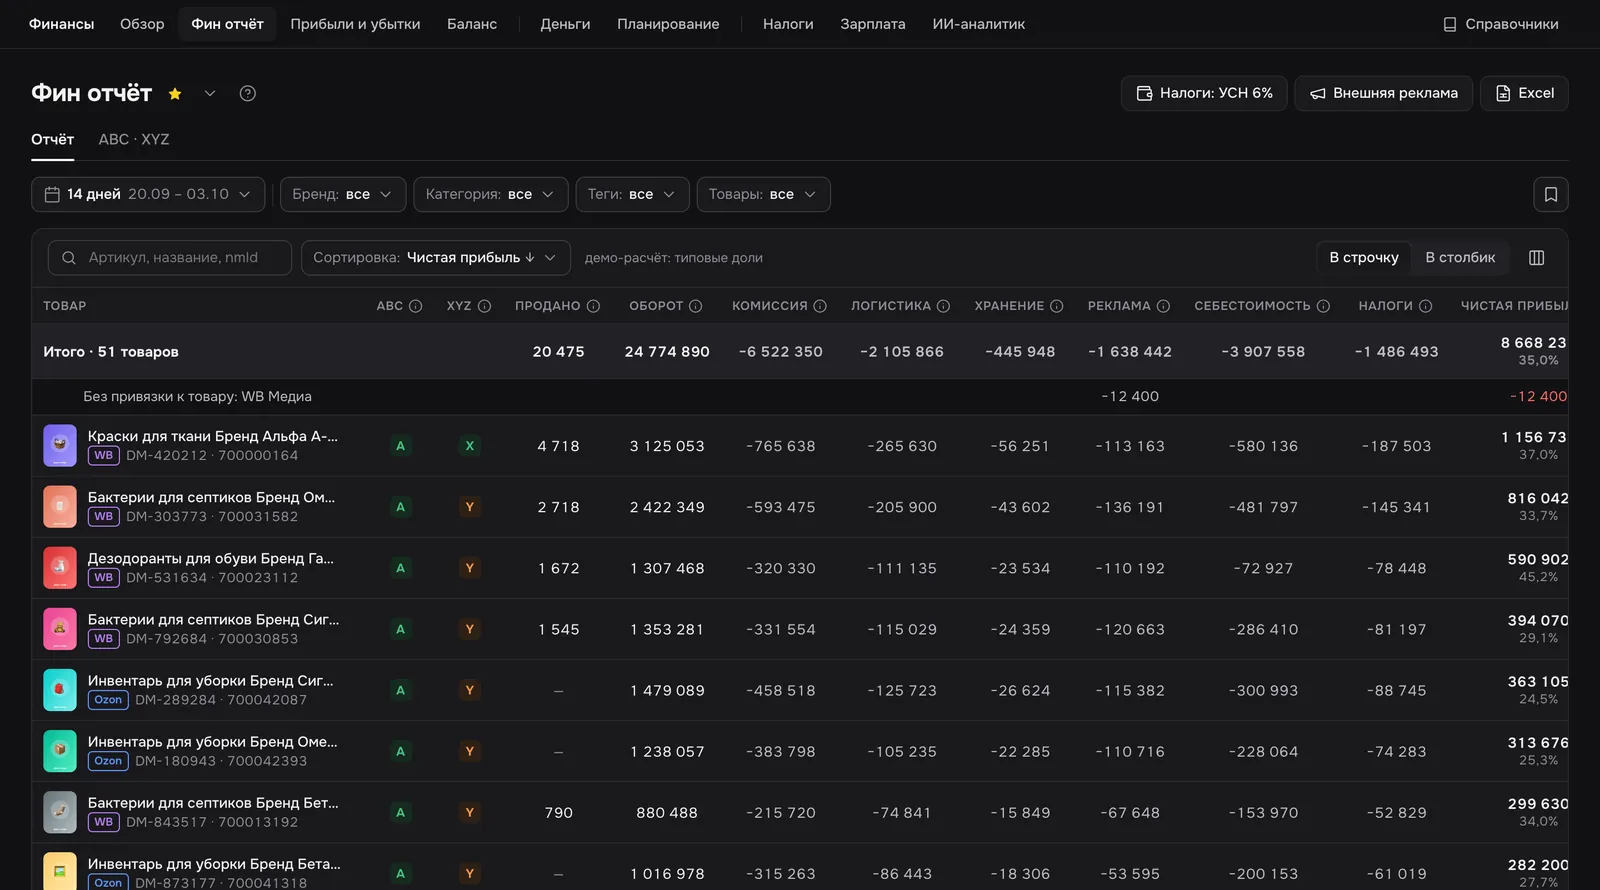Click the Бактерии для септиков Бренд Ом product name
The width and height of the screenshot is (1600, 890).
pos(211,497)
